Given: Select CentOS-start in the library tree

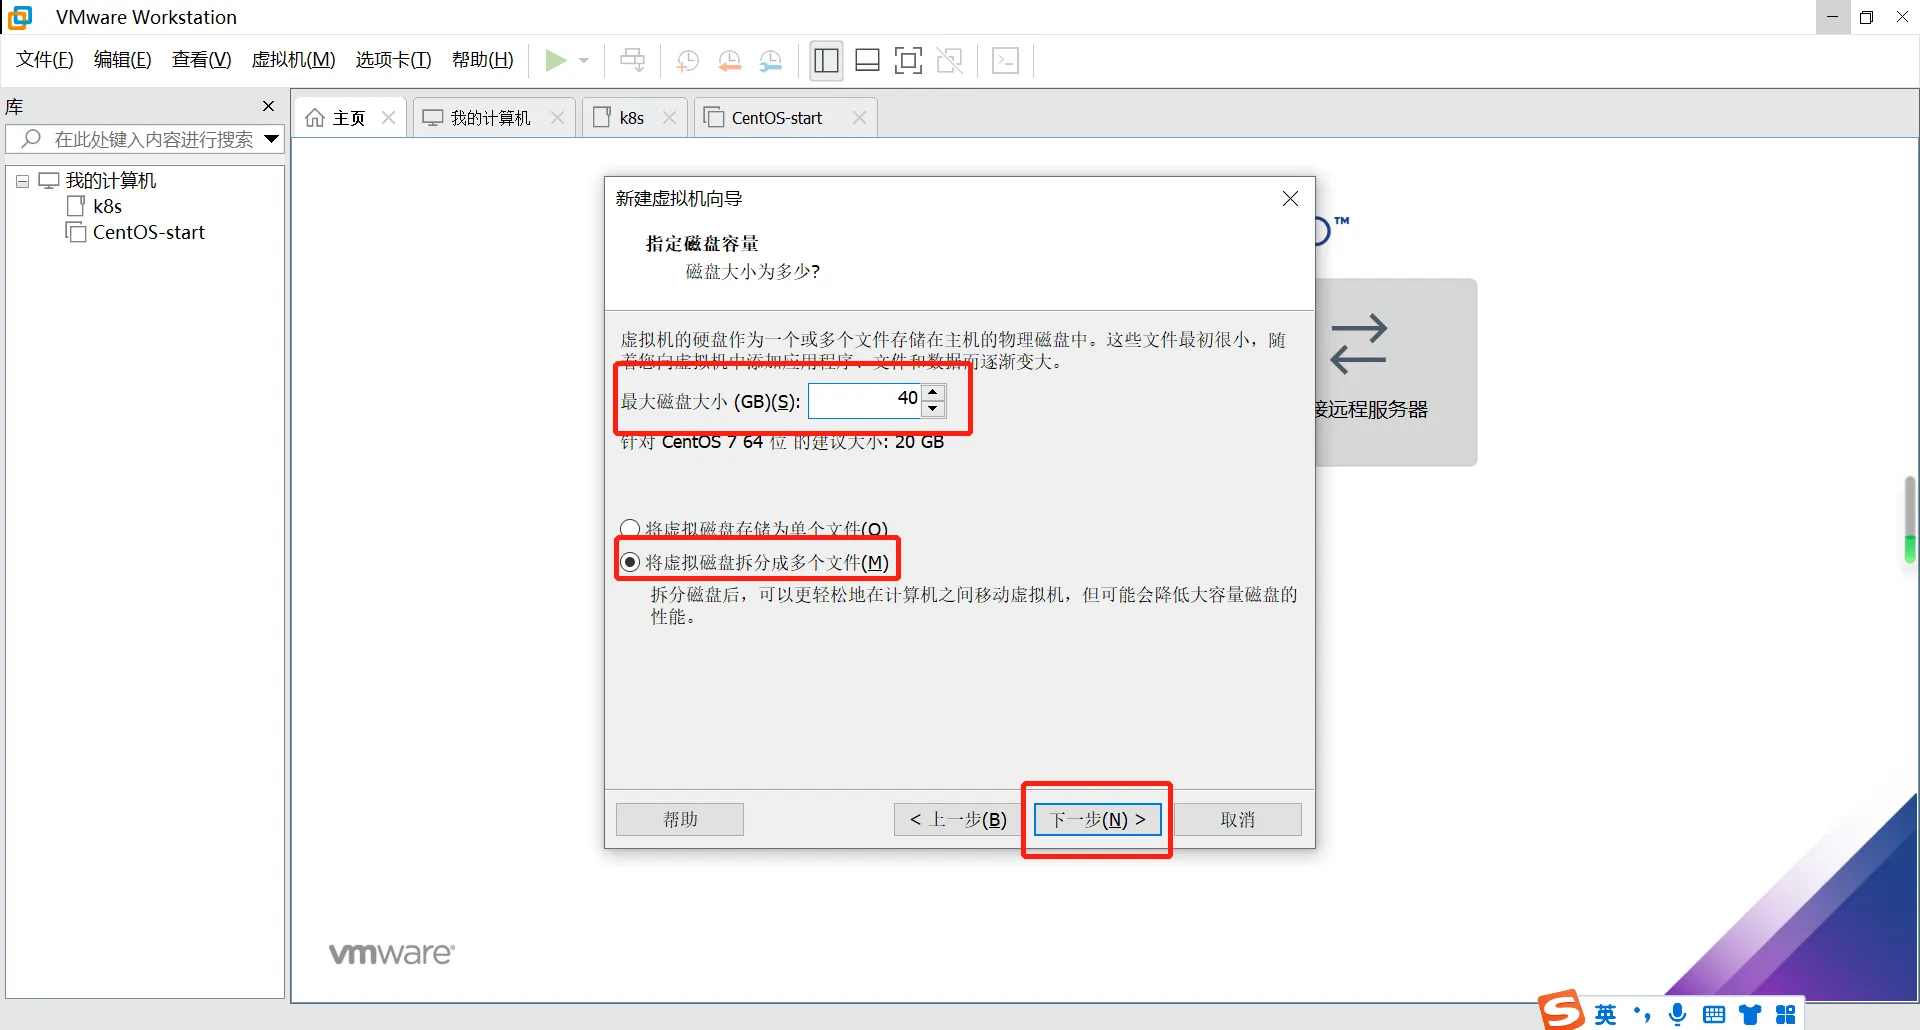Looking at the screenshot, I should (148, 232).
